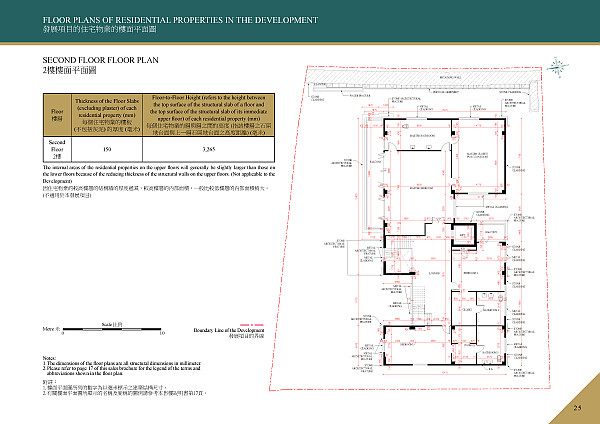Click the page number 25 badge
This screenshot has height=424, width=600.
pyautogui.click(x=576, y=408)
